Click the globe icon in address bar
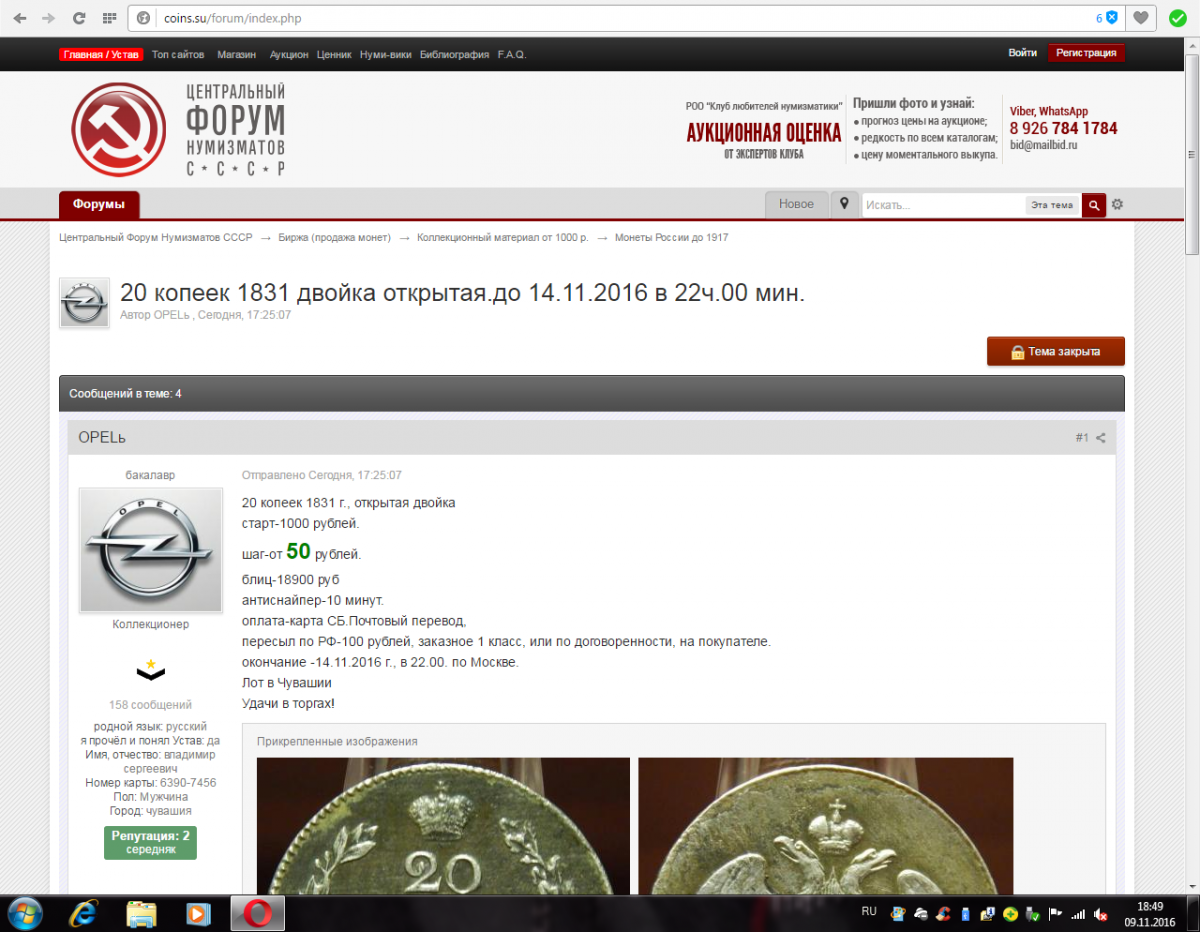Screen dimensions: 1200x932 click(143, 18)
